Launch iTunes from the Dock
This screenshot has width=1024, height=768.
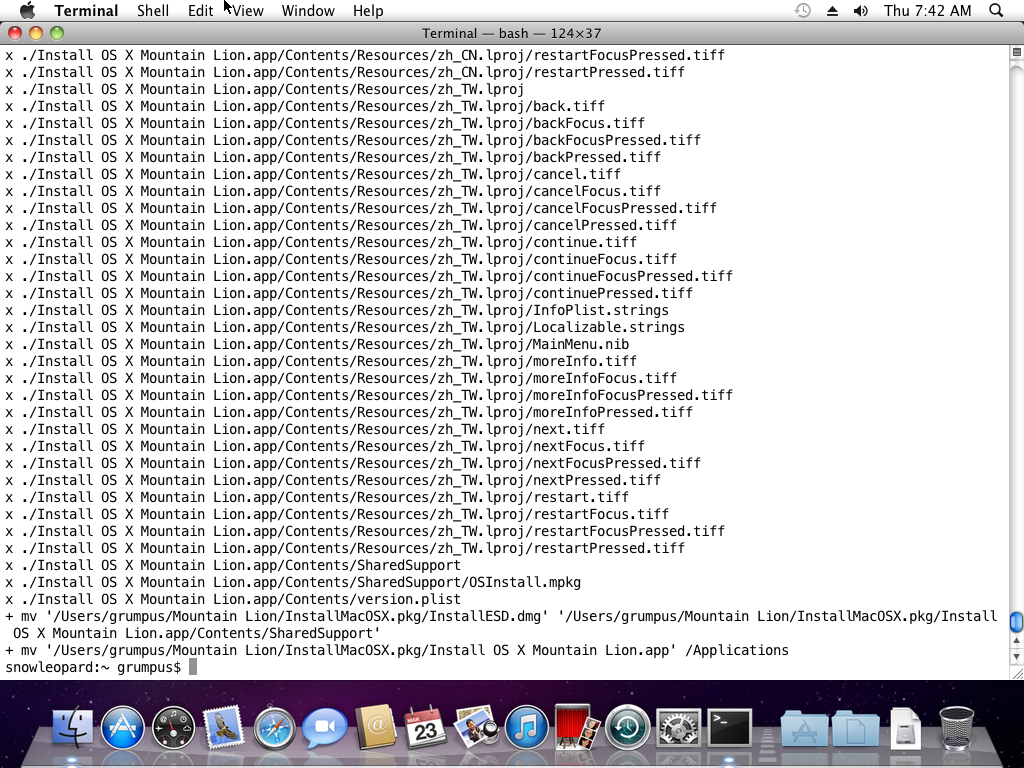[x=526, y=727]
